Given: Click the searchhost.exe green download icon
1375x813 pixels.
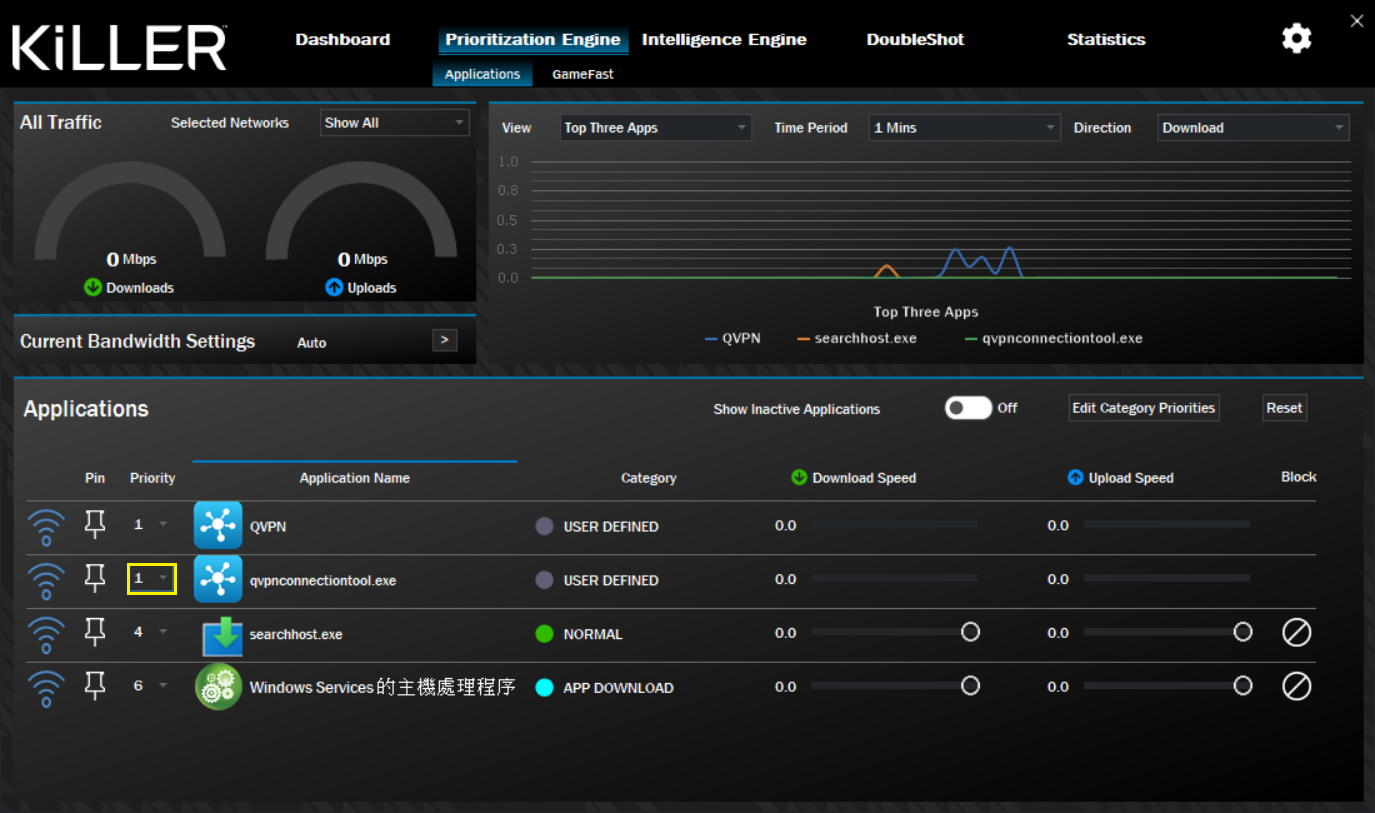Looking at the screenshot, I should (x=218, y=632).
